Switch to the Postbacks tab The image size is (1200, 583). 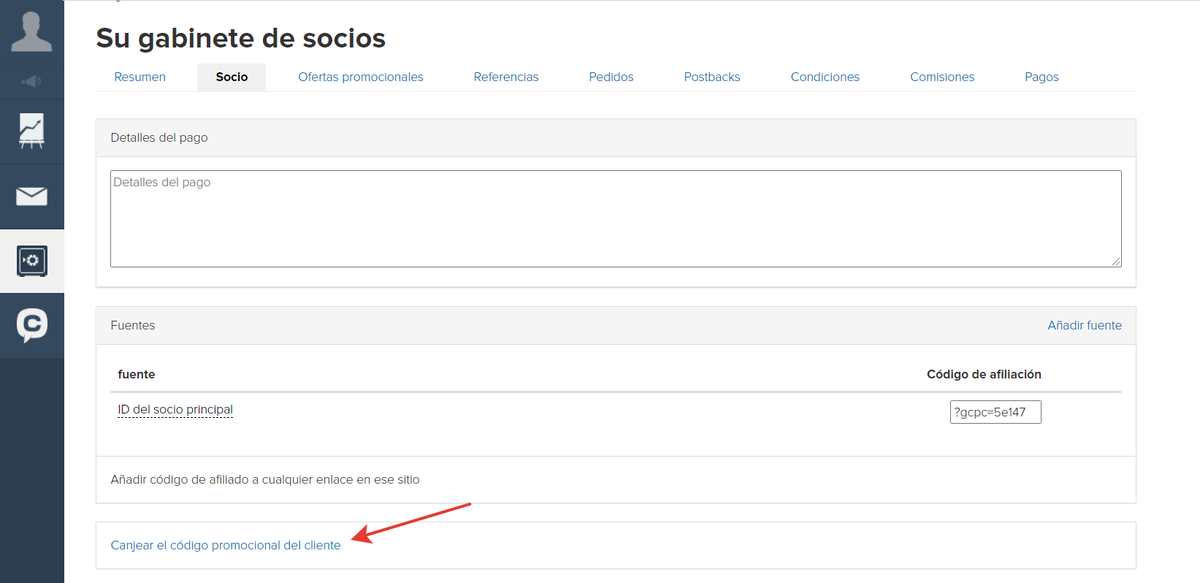(712, 77)
